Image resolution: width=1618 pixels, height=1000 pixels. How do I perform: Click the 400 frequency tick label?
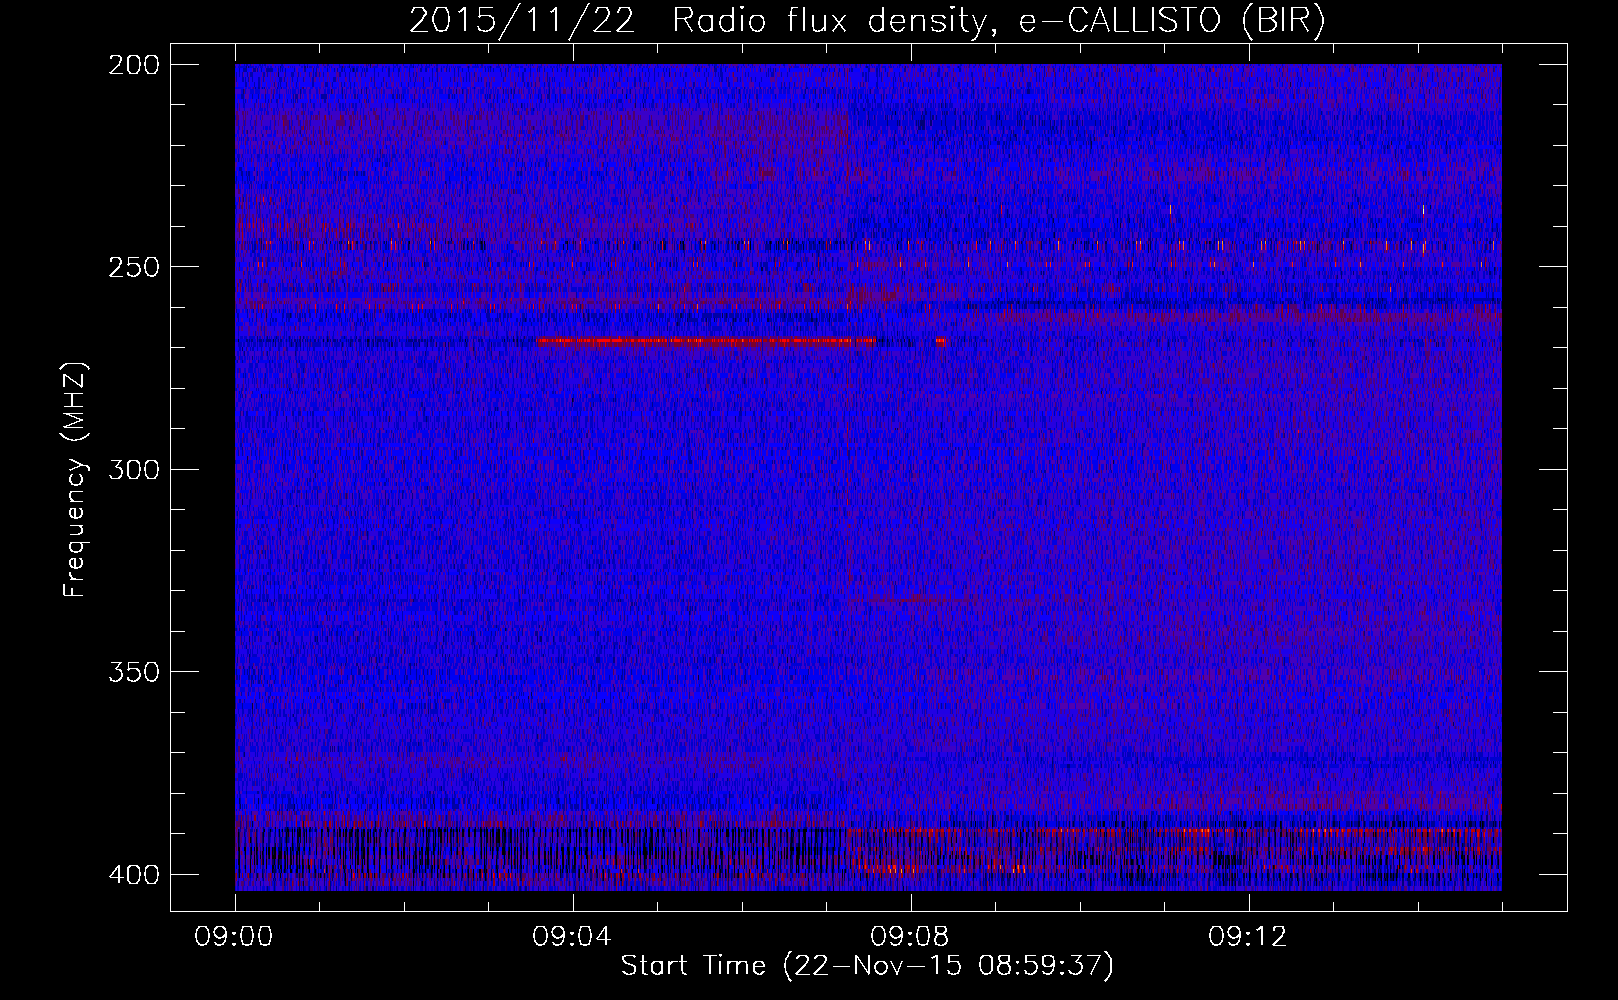coord(134,874)
